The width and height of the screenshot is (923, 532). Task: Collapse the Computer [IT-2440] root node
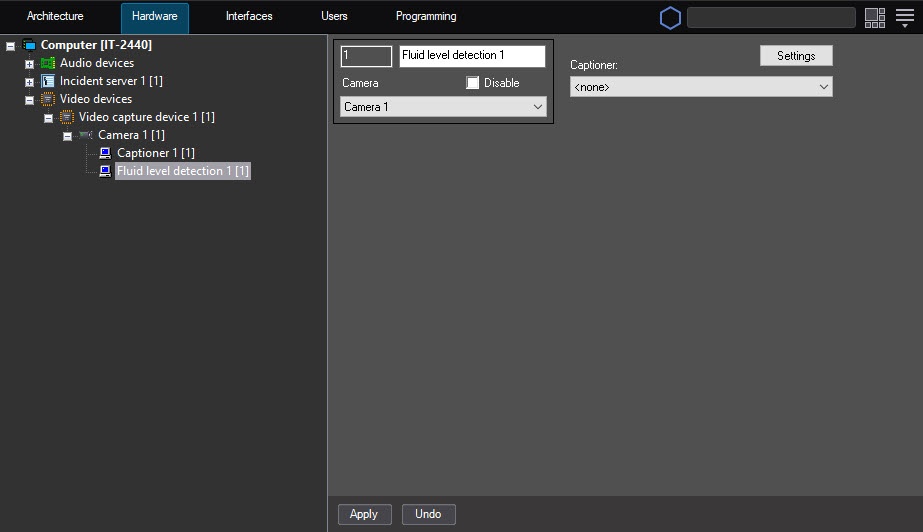pos(10,46)
